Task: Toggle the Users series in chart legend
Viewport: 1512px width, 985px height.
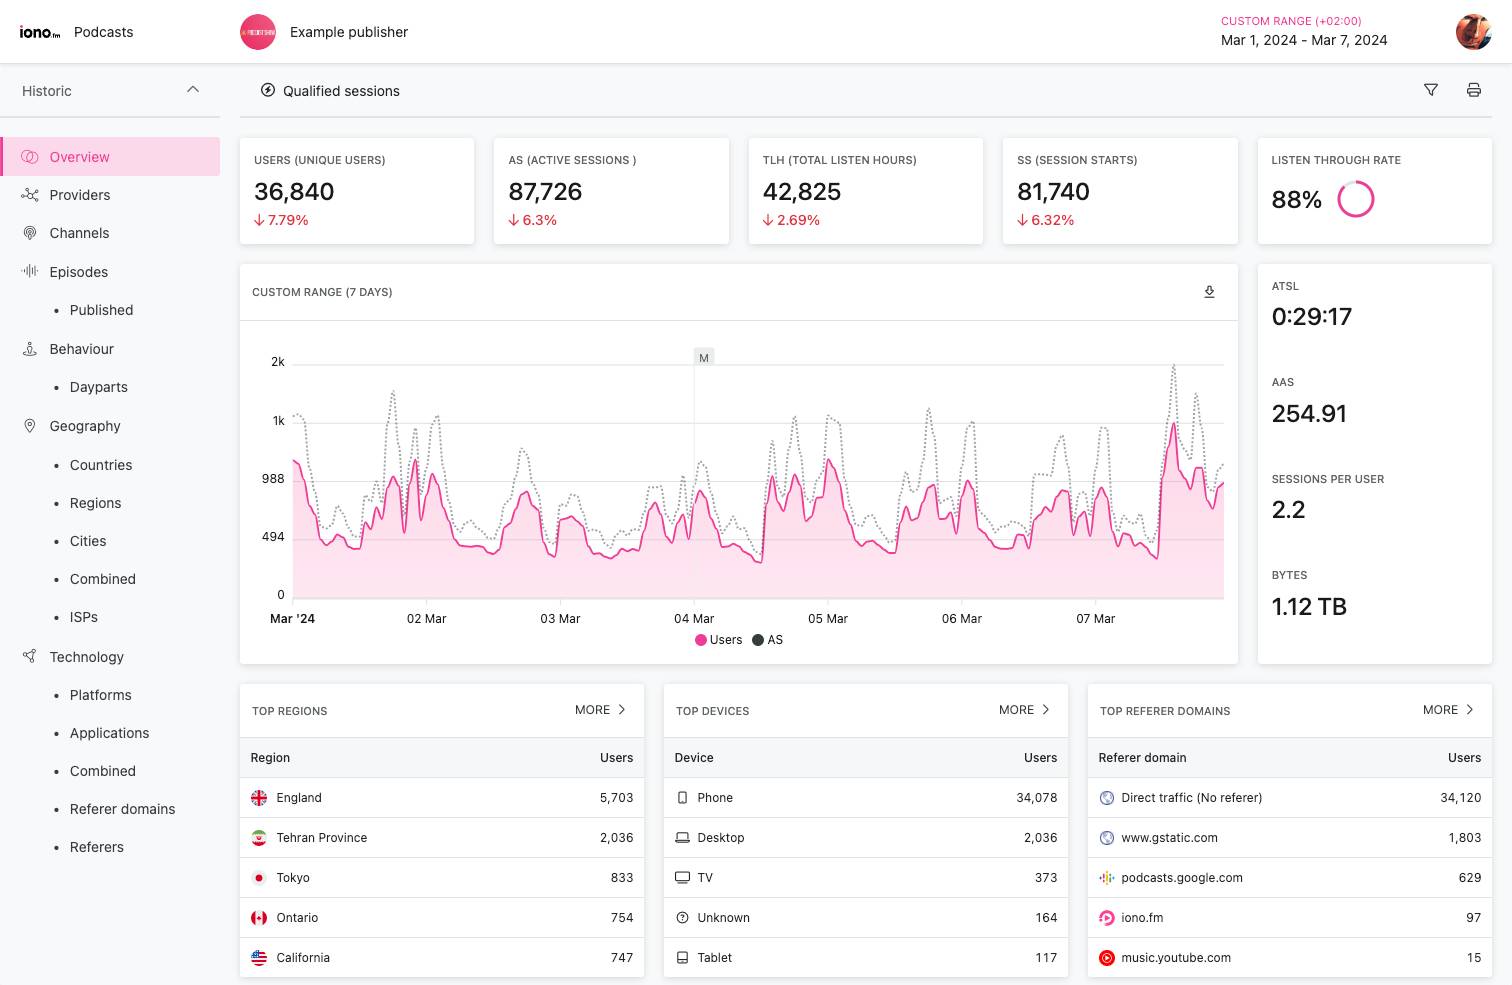Action: (719, 640)
